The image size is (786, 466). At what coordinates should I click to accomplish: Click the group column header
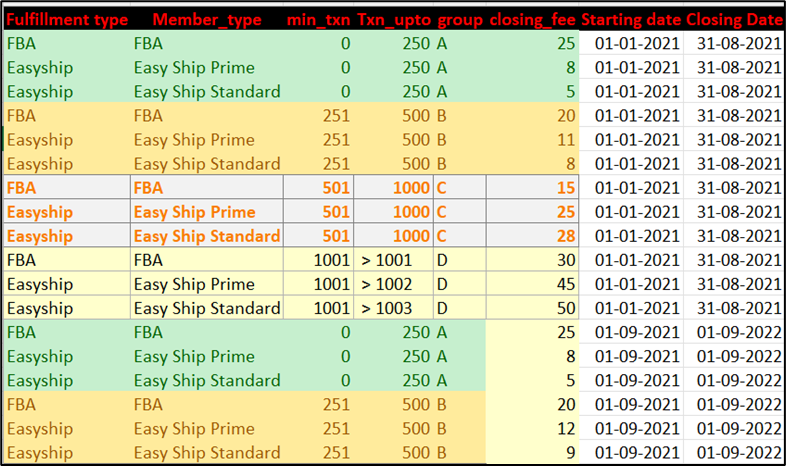(460, 20)
